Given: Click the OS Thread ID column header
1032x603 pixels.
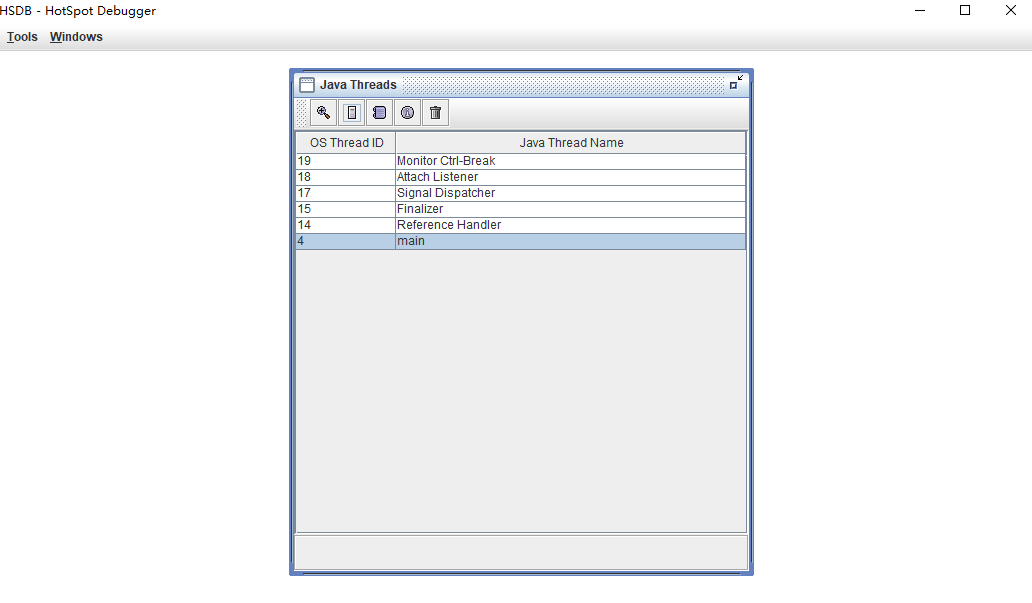Looking at the screenshot, I should point(346,143).
